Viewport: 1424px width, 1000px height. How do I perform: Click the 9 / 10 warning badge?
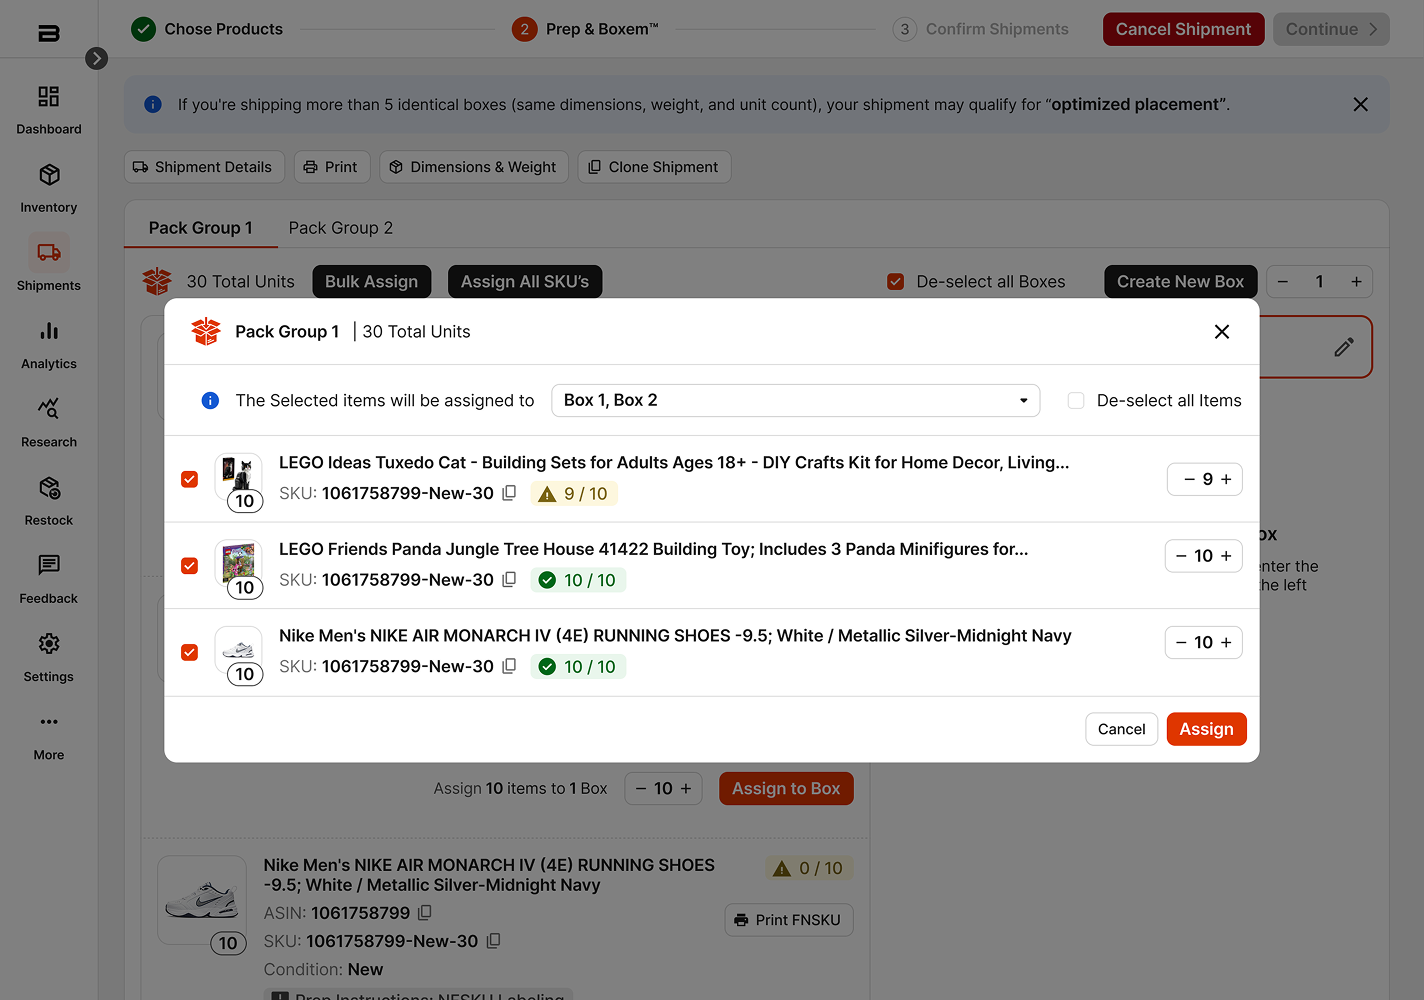(x=574, y=494)
